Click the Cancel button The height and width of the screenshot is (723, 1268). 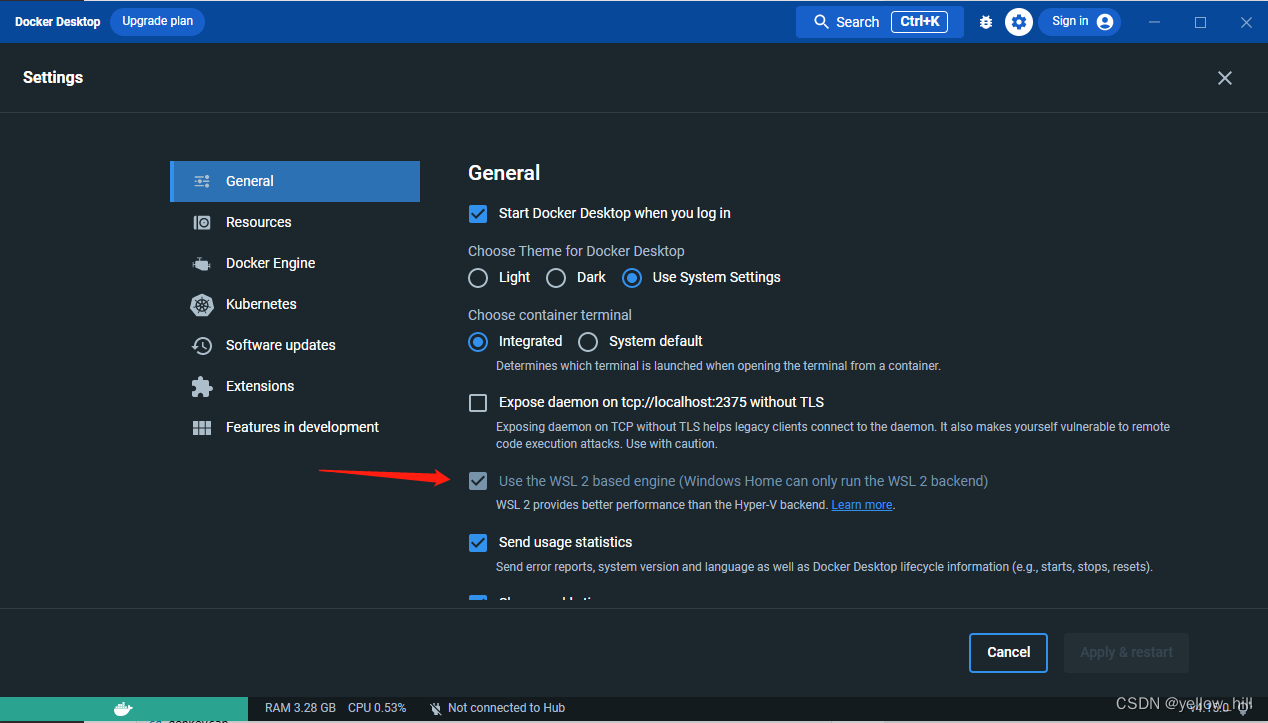[1008, 652]
